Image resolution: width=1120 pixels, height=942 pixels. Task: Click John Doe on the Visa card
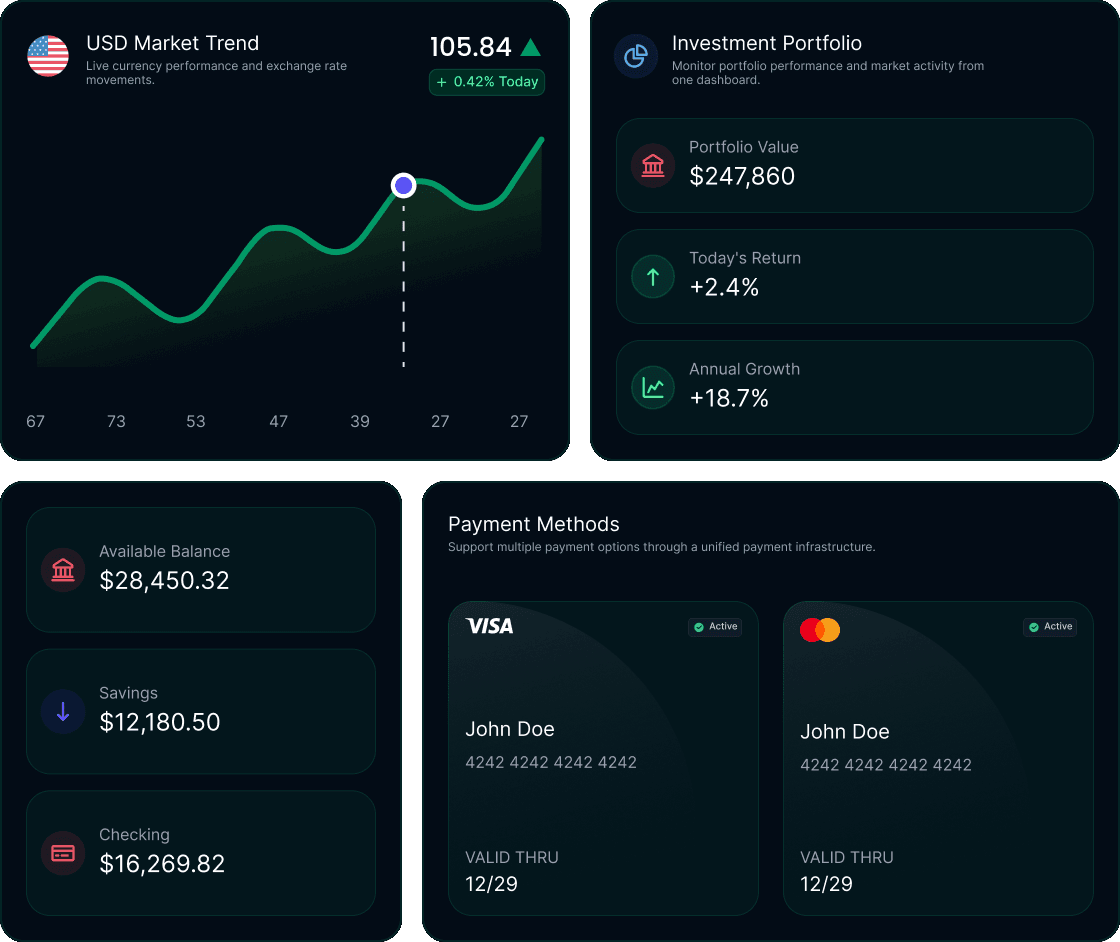coord(510,729)
